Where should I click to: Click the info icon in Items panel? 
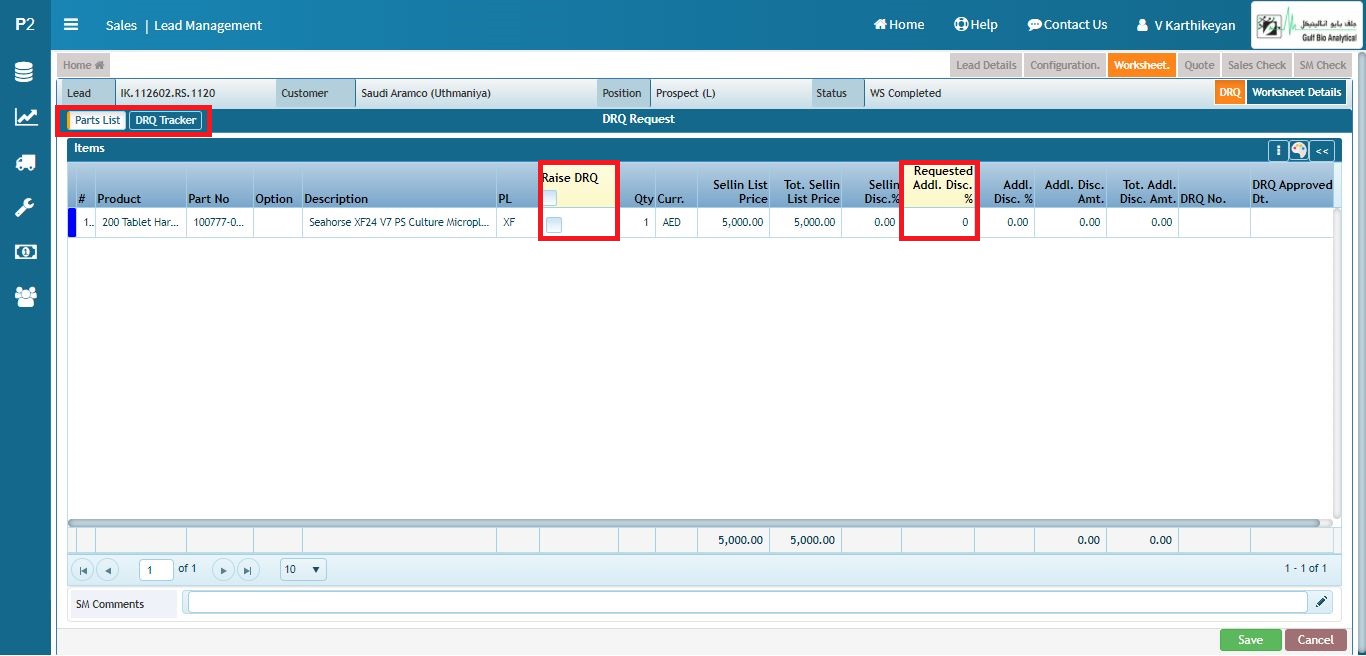[1277, 150]
